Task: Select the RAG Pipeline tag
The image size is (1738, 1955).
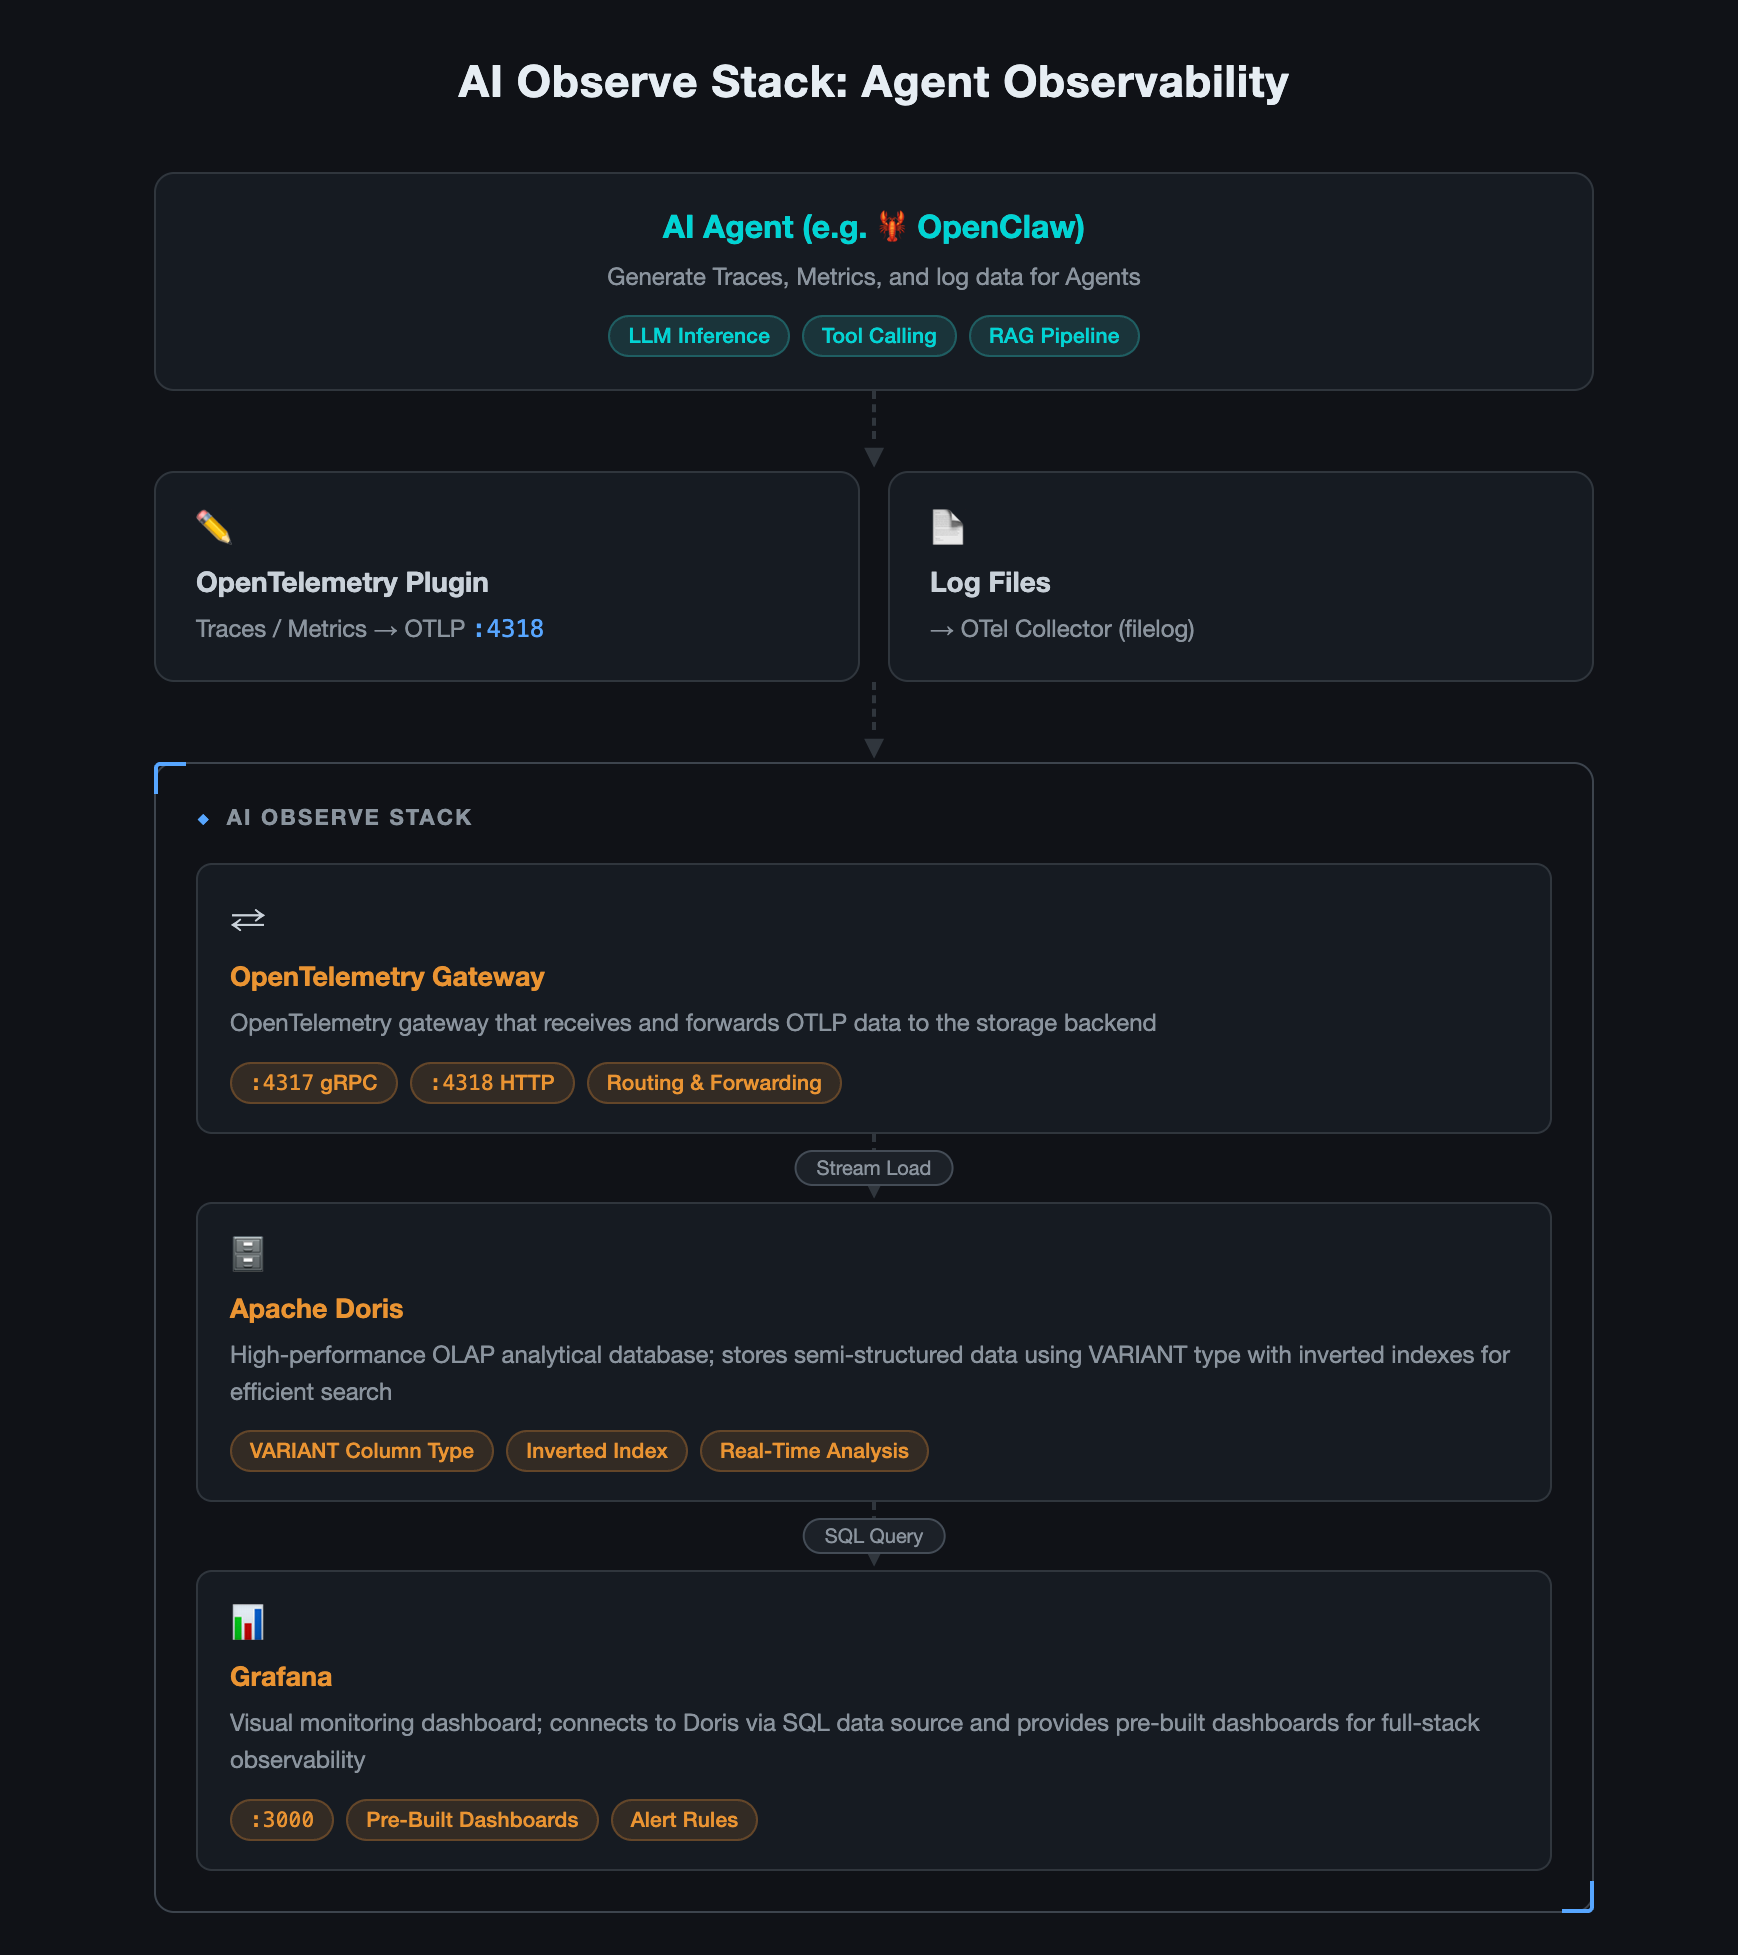Action: (1054, 336)
